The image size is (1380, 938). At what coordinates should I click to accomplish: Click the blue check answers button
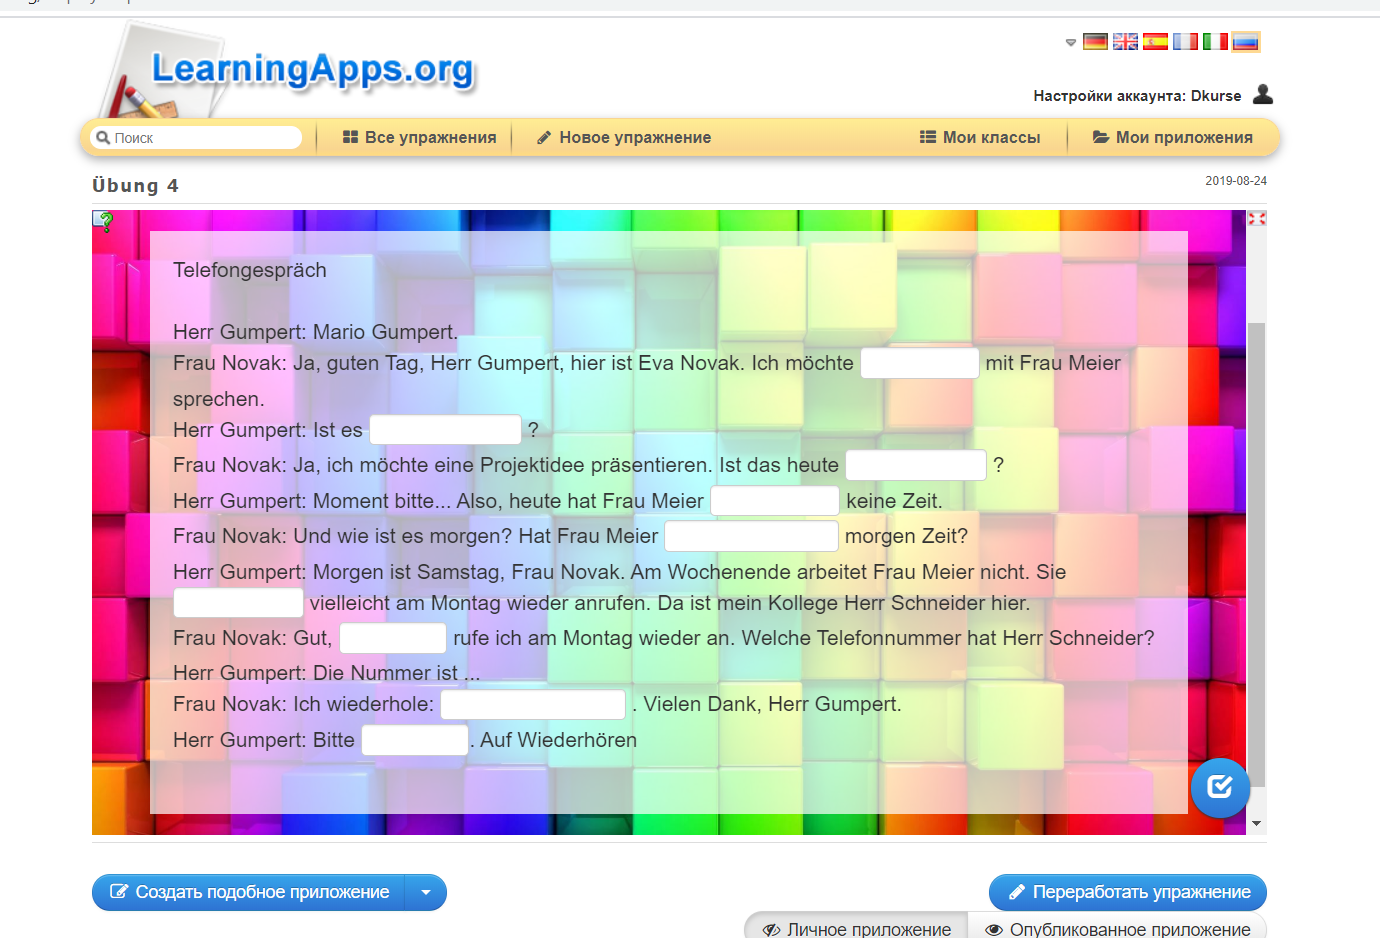tap(1220, 788)
